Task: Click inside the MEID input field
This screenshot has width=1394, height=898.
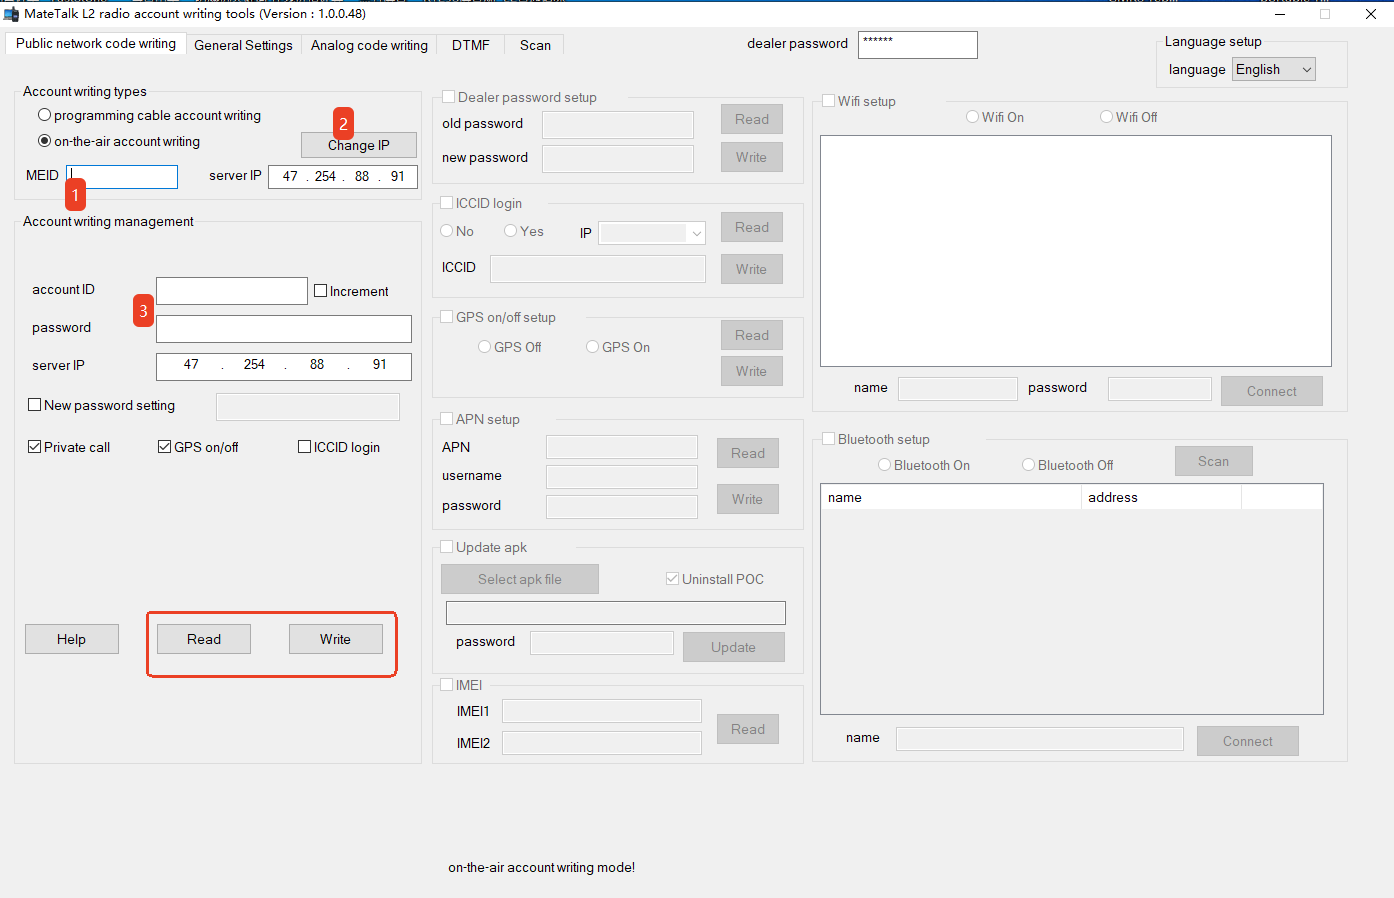Action: (x=120, y=176)
